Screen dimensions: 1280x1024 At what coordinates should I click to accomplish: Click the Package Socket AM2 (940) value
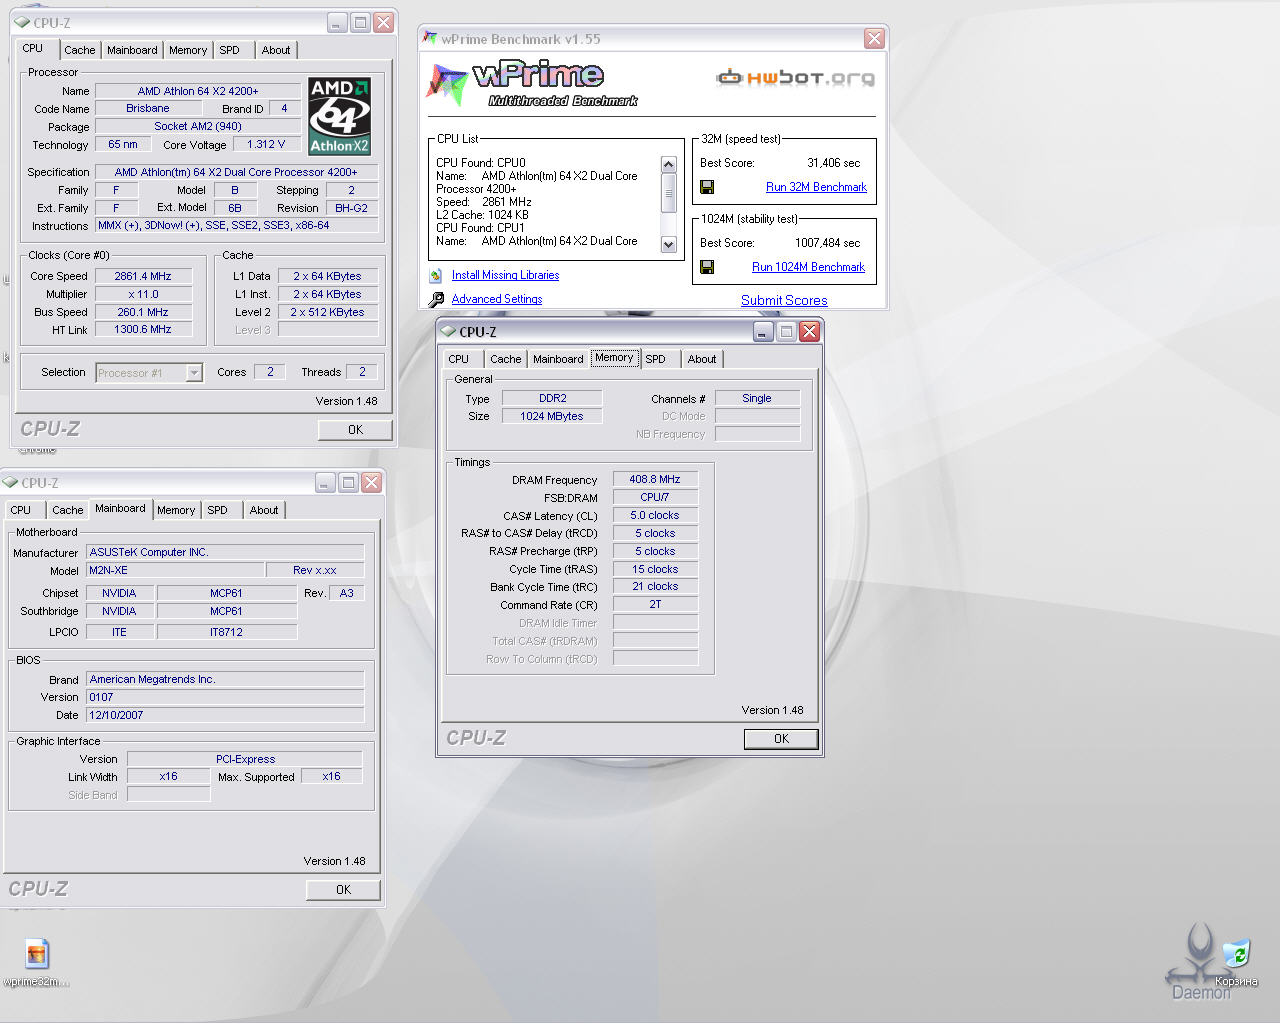point(198,126)
